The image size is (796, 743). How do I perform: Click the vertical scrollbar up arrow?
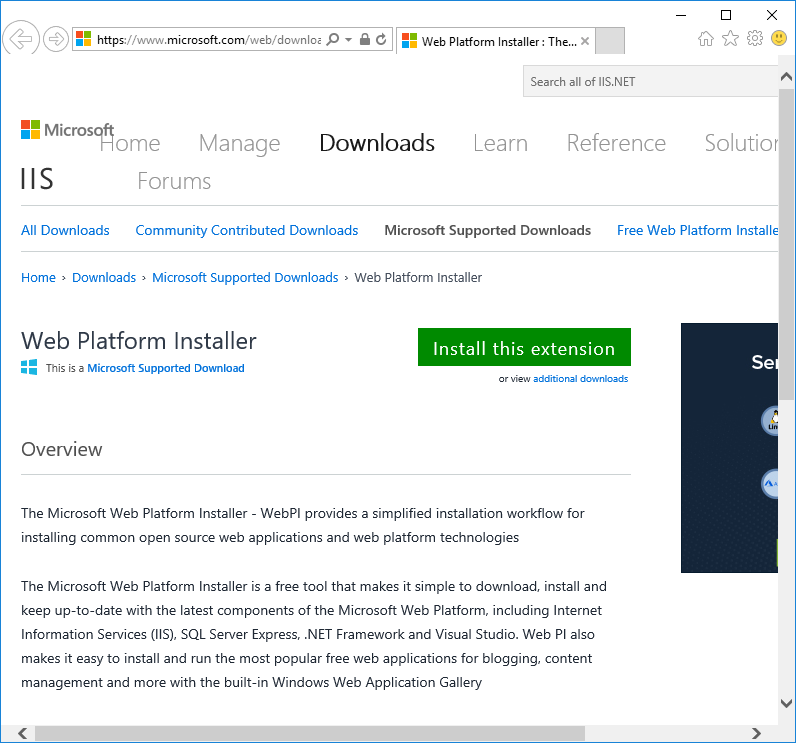point(786,77)
